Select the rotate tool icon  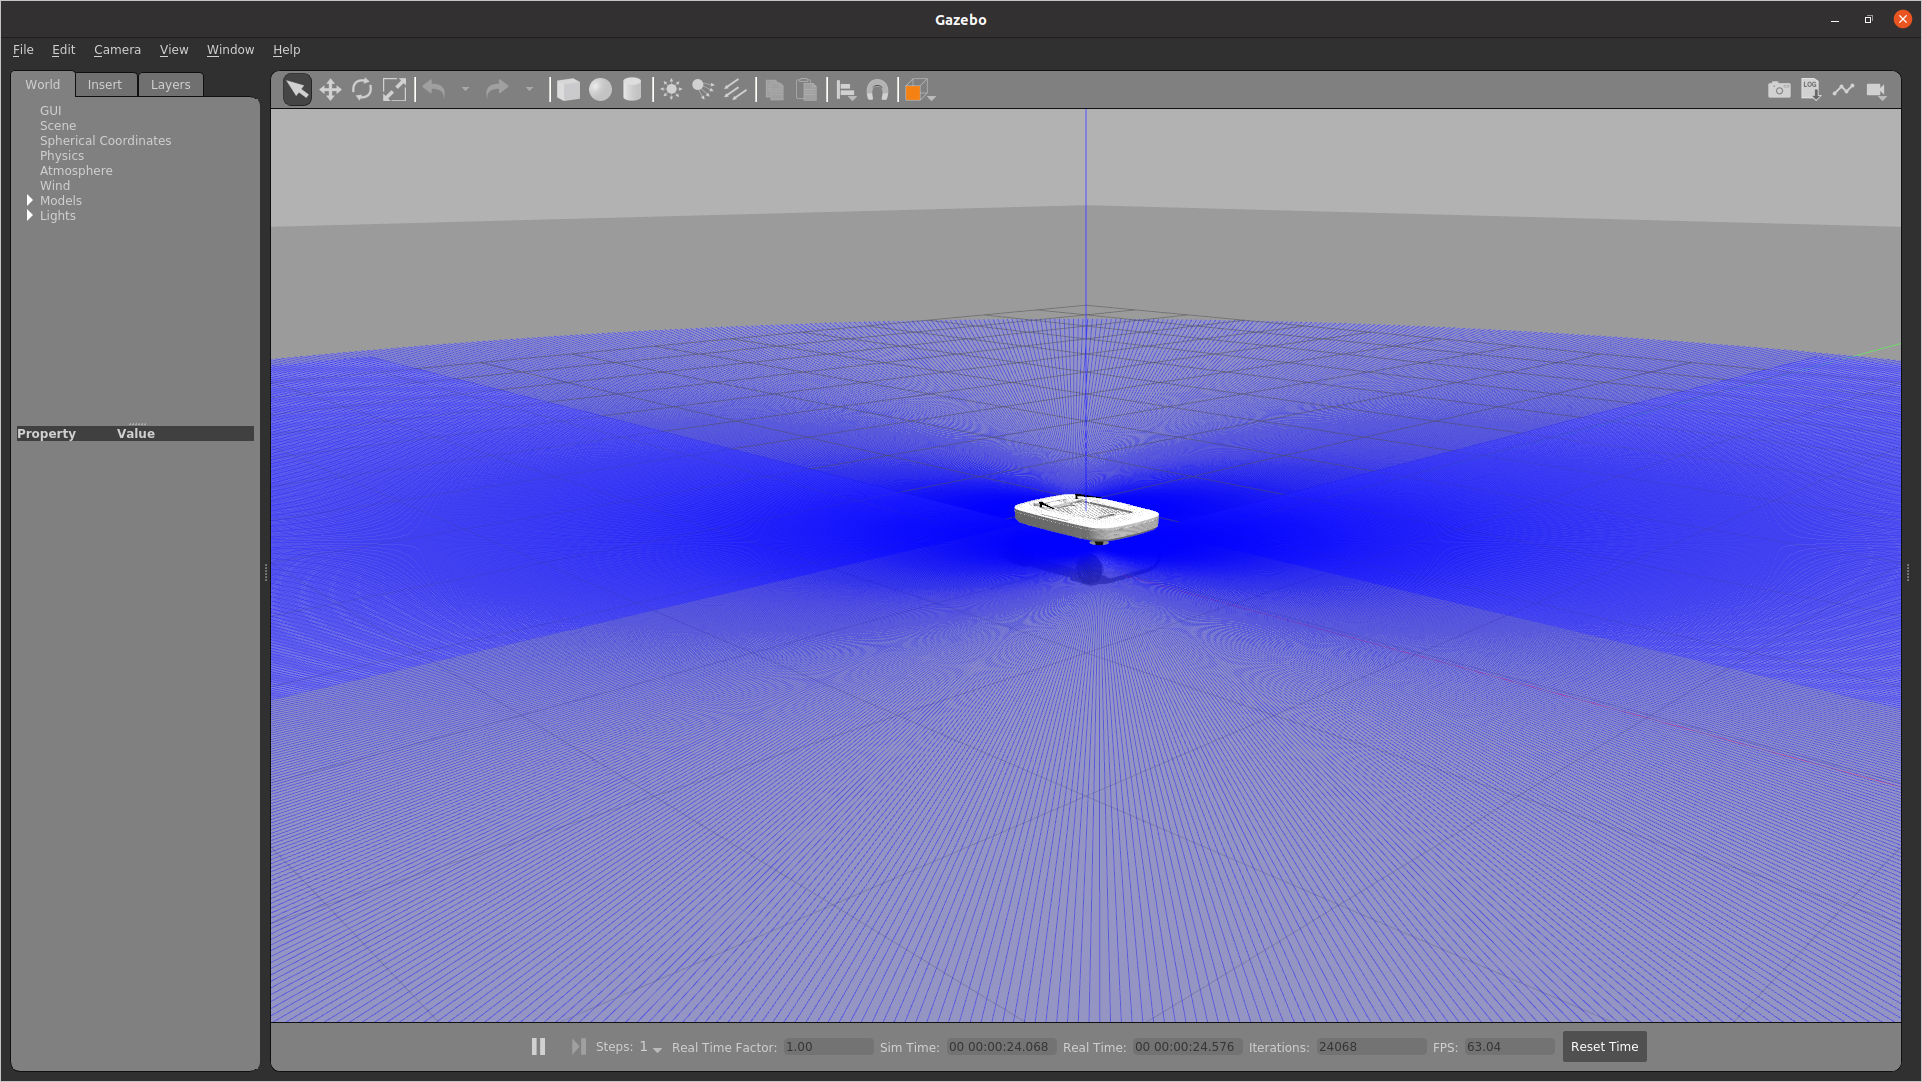click(362, 90)
